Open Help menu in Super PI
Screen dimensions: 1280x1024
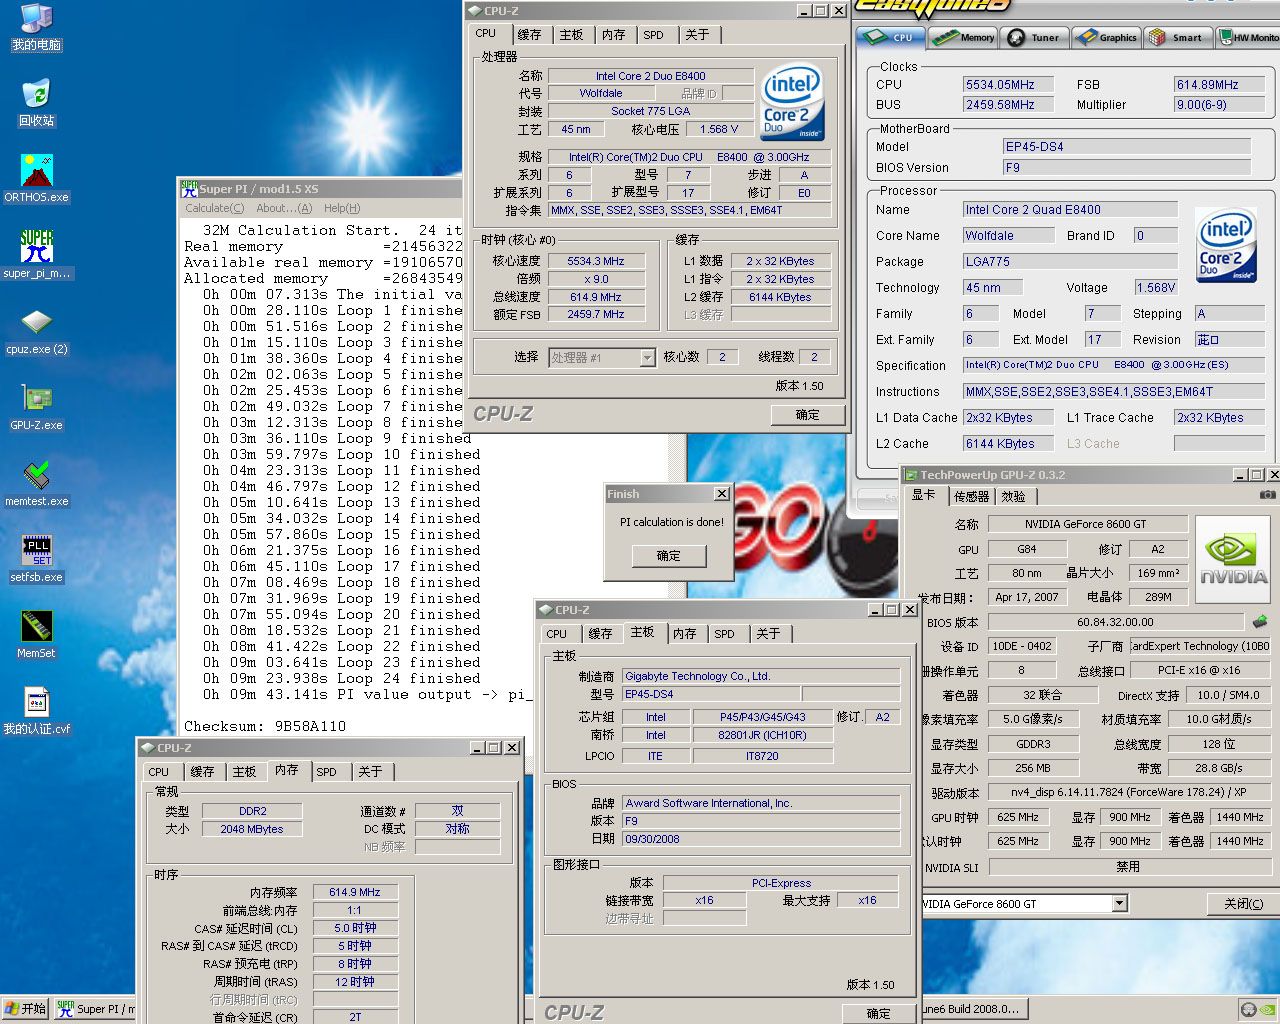(342, 208)
